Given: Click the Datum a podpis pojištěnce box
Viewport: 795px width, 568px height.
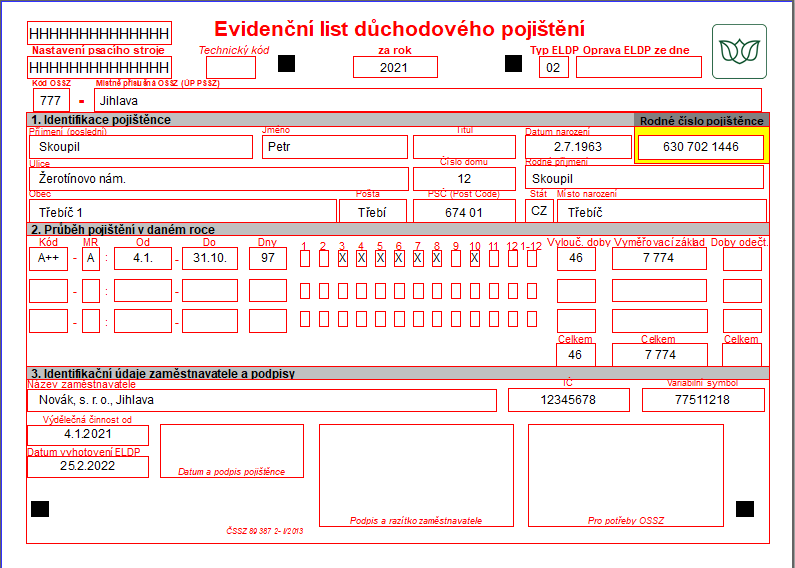Looking at the screenshot, I should pyautogui.click(x=232, y=451).
